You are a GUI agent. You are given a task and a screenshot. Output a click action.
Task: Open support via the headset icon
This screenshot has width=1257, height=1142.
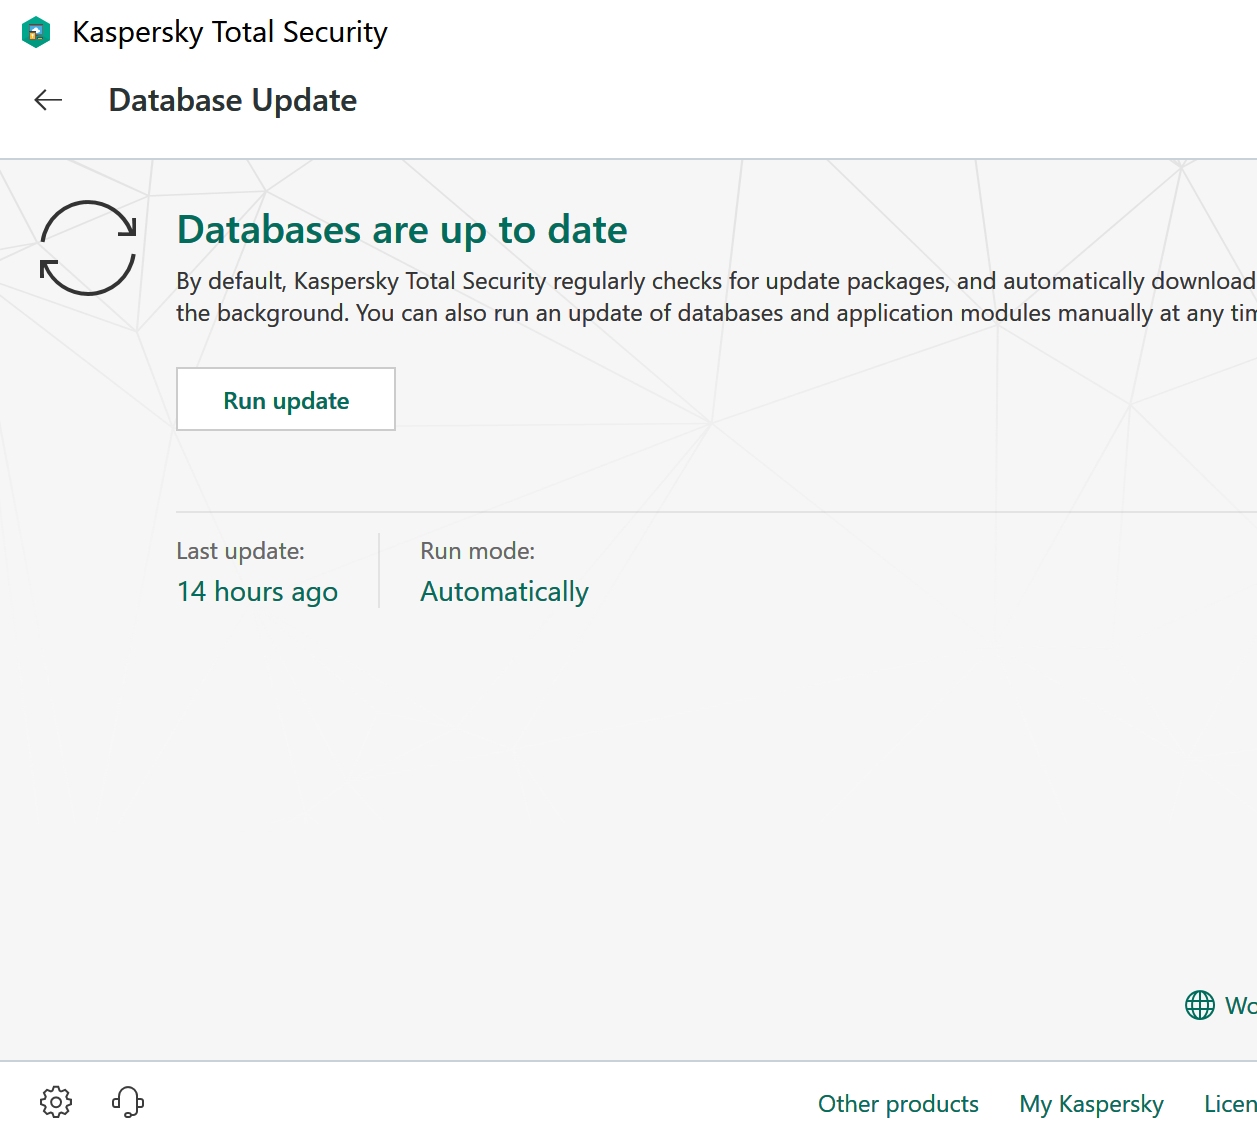click(x=128, y=1102)
